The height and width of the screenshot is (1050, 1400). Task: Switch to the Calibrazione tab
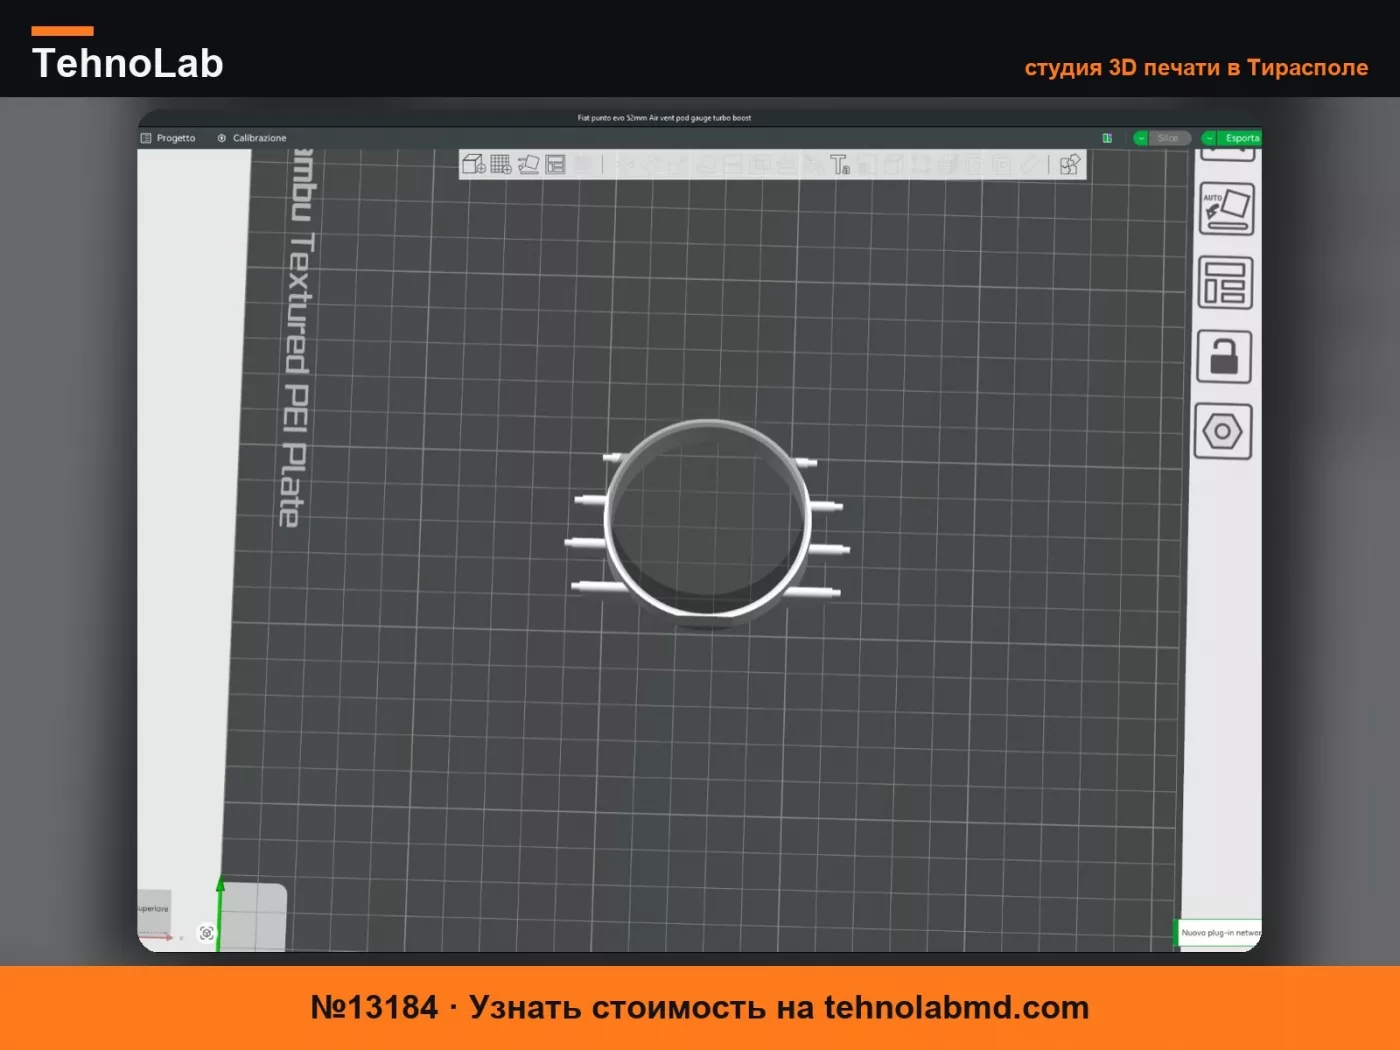coord(252,138)
